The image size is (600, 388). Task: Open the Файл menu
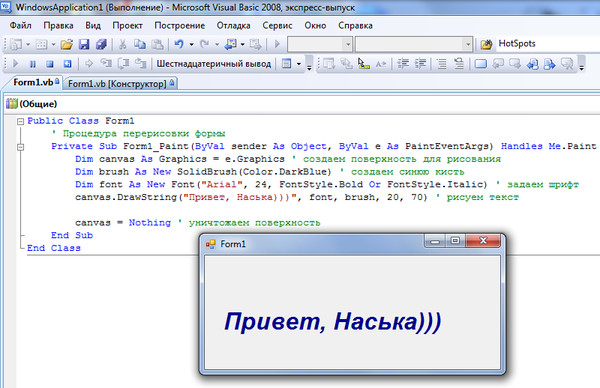pyautogui.click(x=20, y=26)
